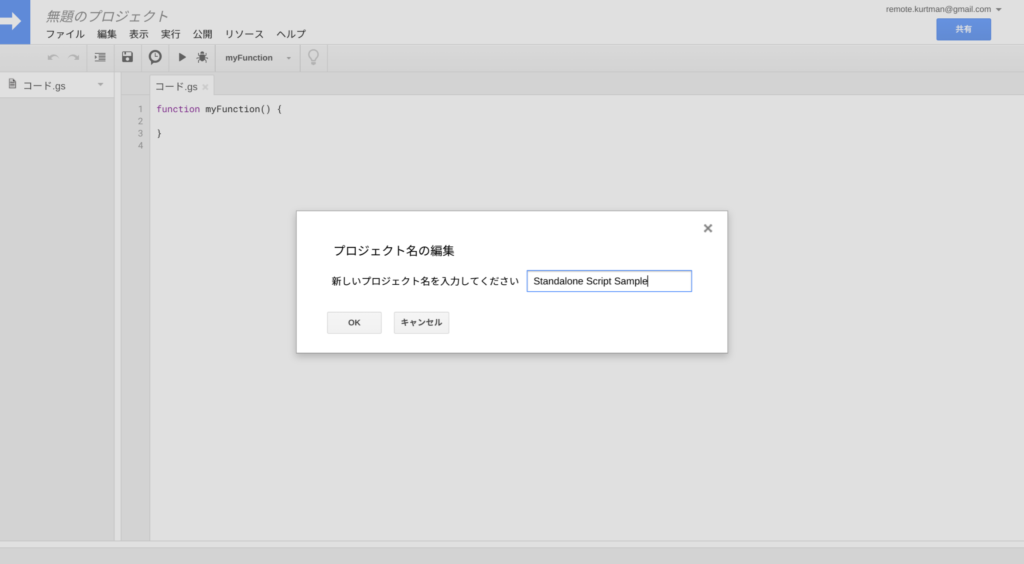The width and height of the screenshot is (1024, 564).
Task: Open the リソース menu
Action: tap(244, 34)
